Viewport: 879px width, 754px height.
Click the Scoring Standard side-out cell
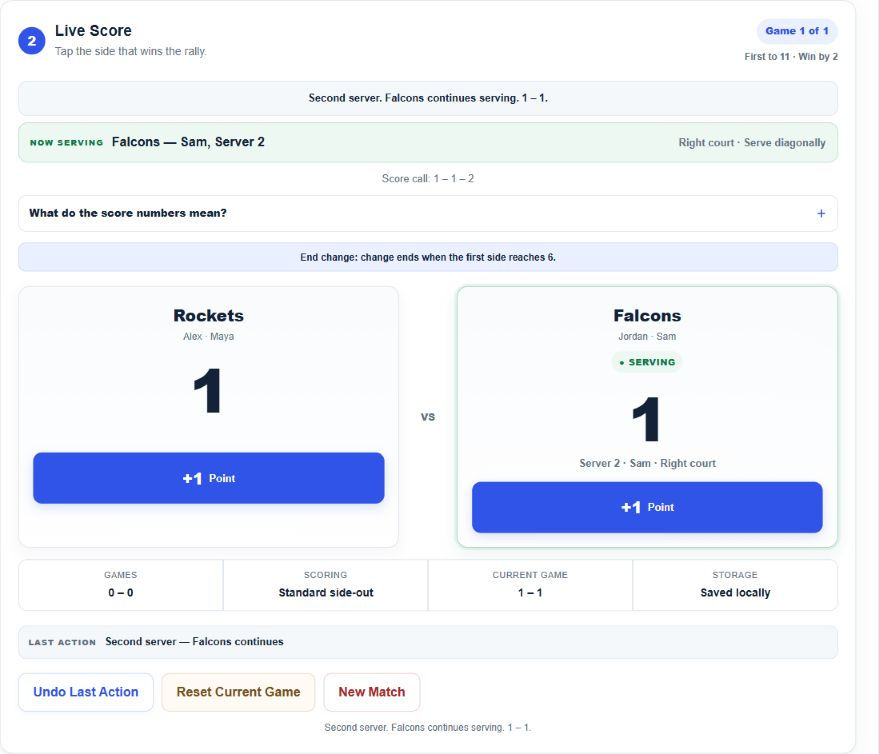click(326, 585)
